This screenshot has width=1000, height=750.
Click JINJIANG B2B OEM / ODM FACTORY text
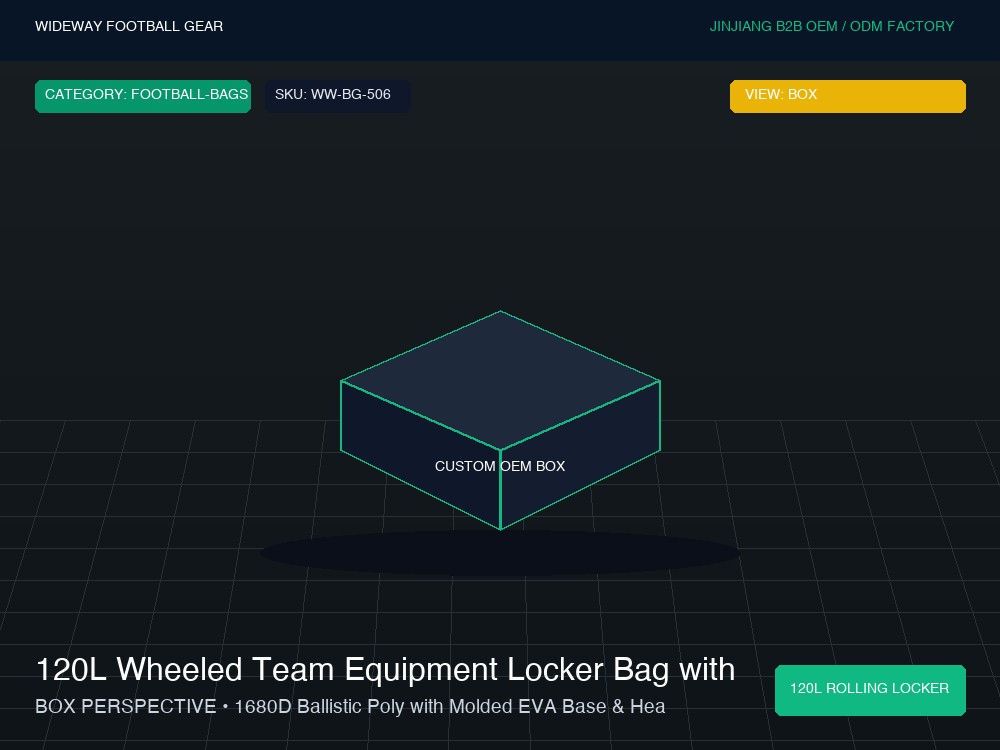(832, 26)
